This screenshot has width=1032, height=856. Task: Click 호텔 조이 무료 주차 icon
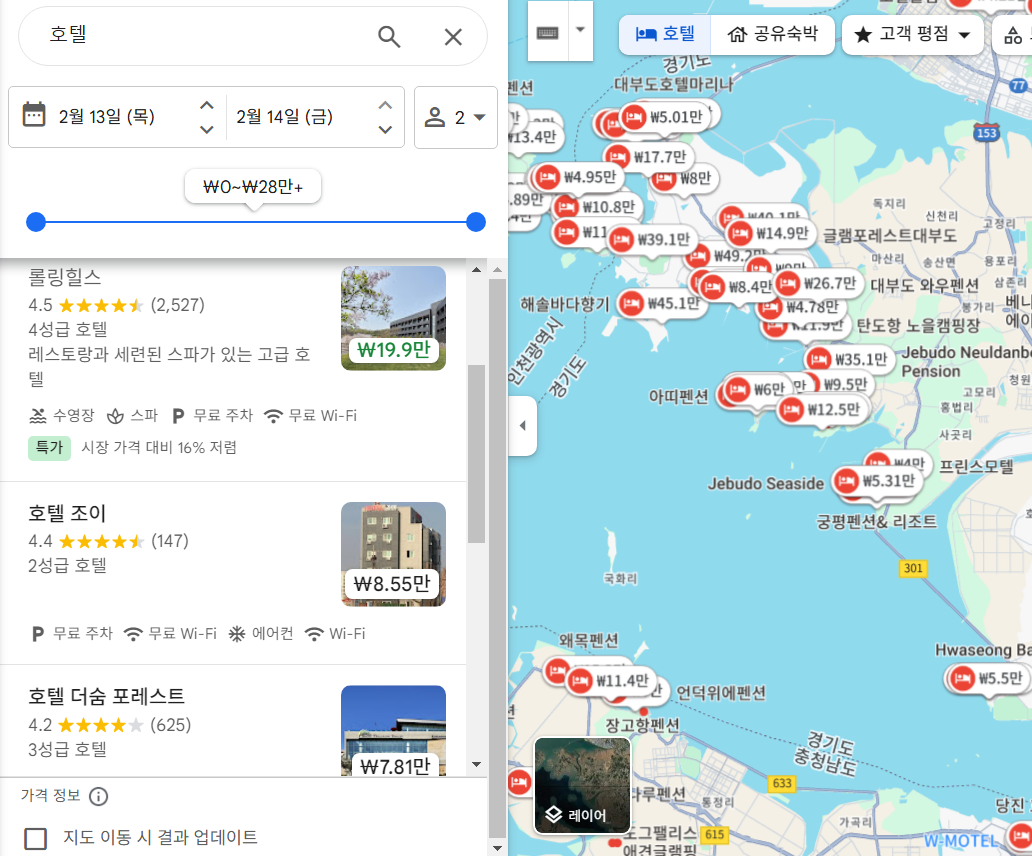pos(38,634)
